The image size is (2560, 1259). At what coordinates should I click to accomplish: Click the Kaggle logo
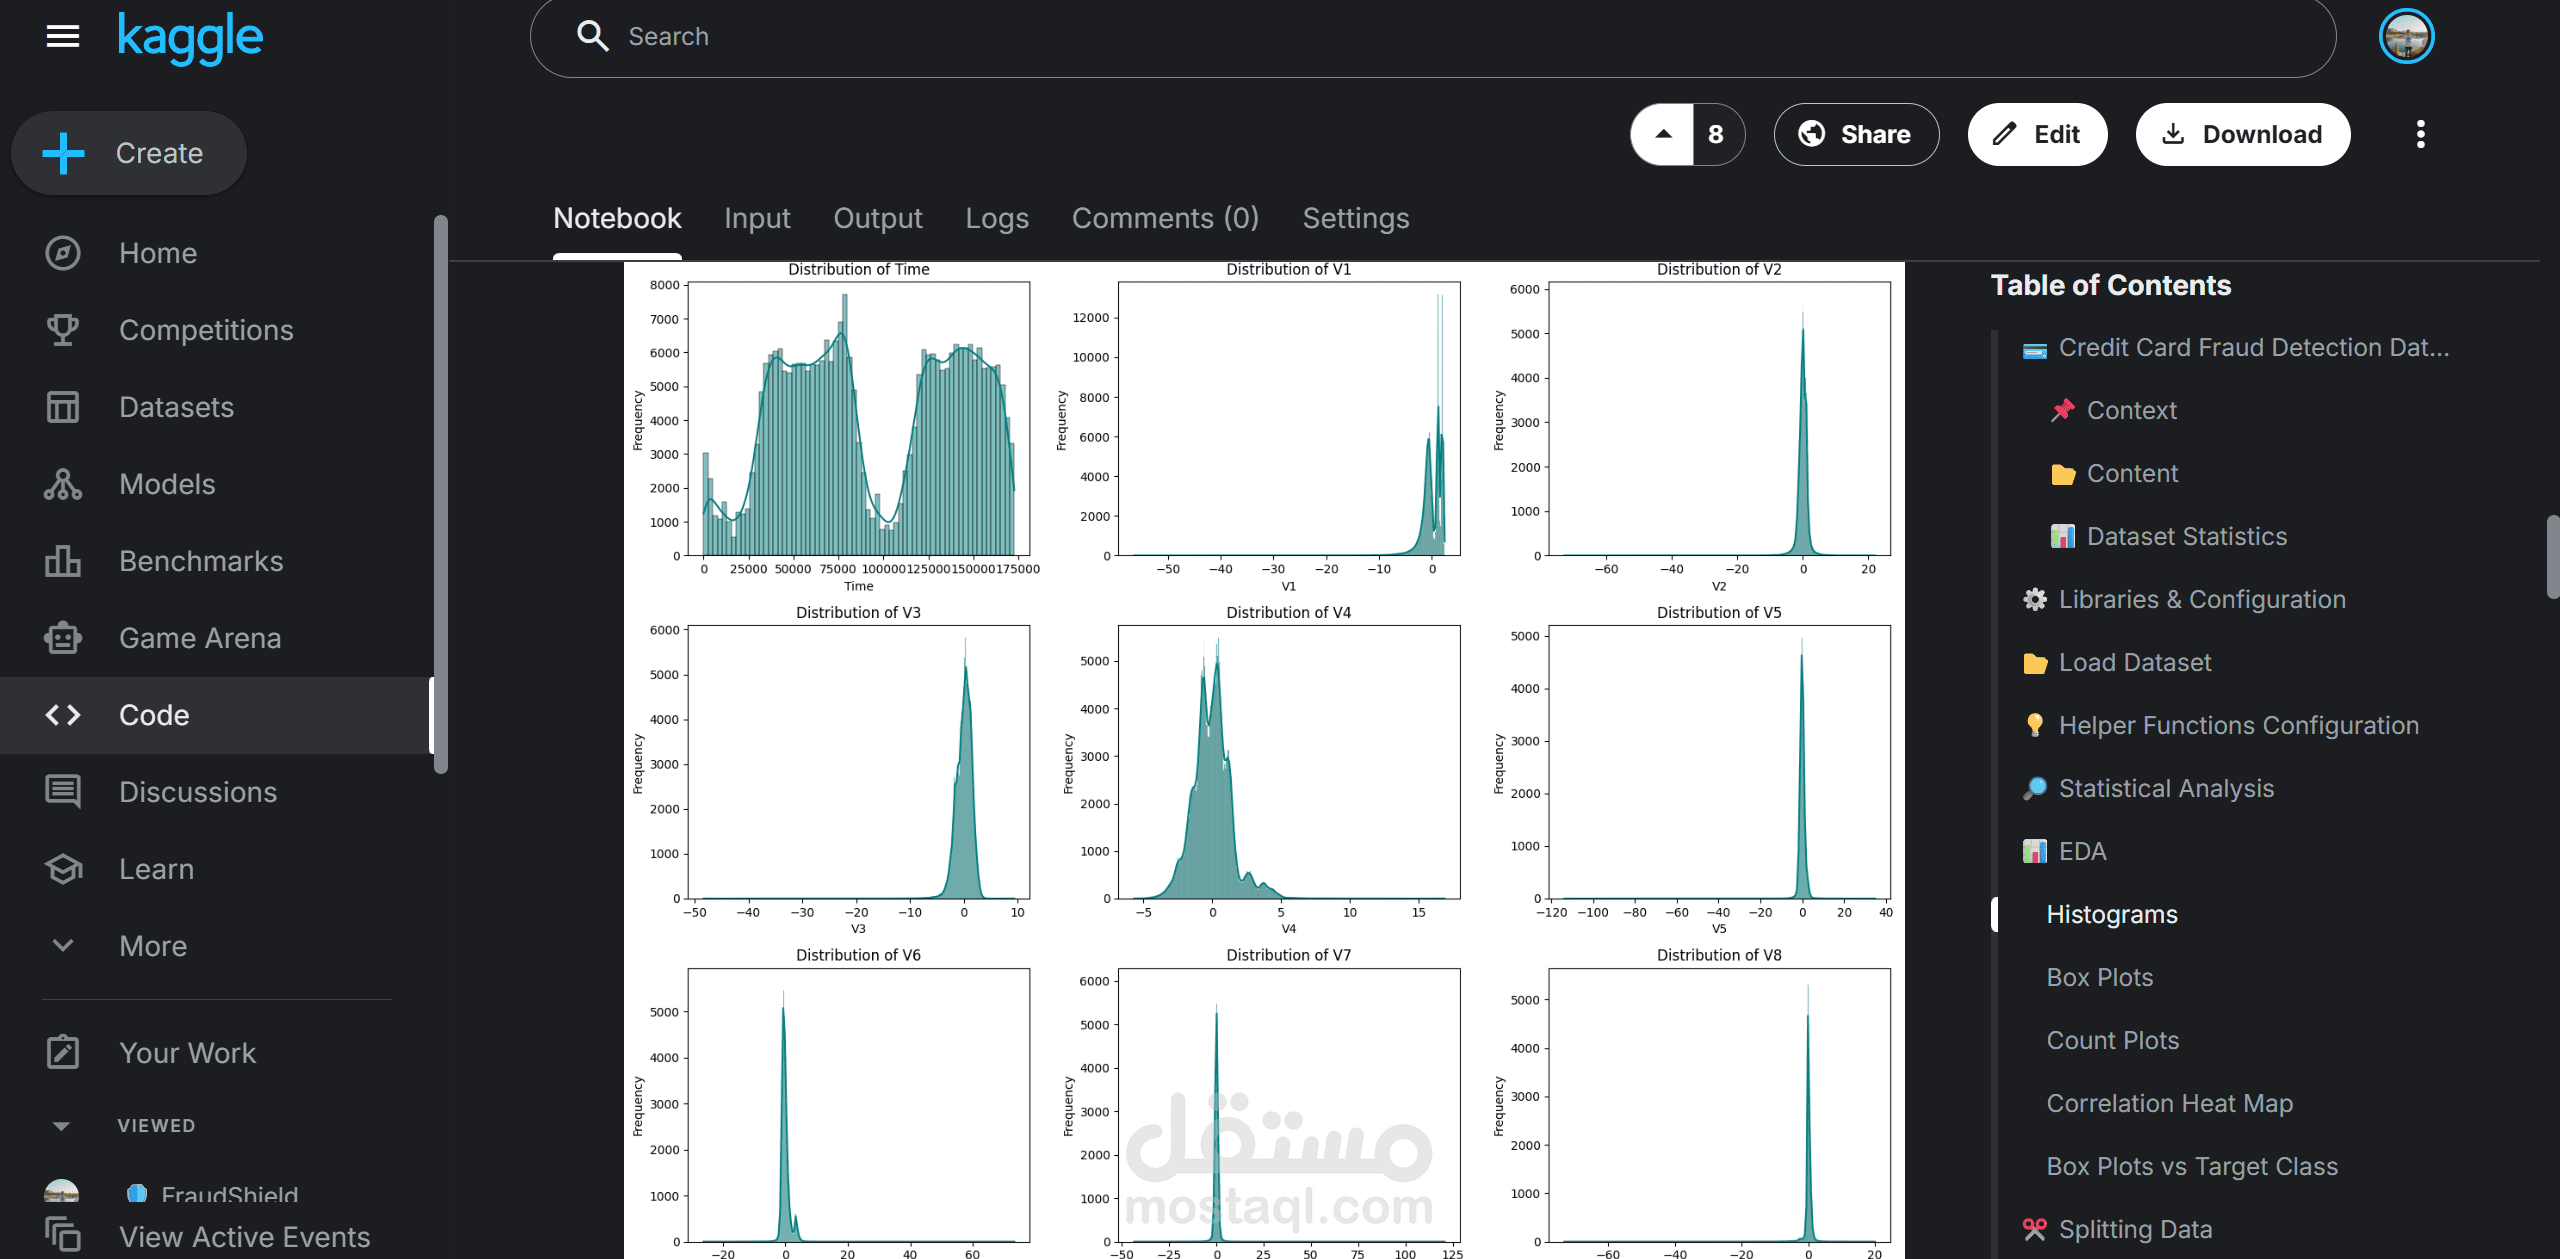[x=190, y=37]
